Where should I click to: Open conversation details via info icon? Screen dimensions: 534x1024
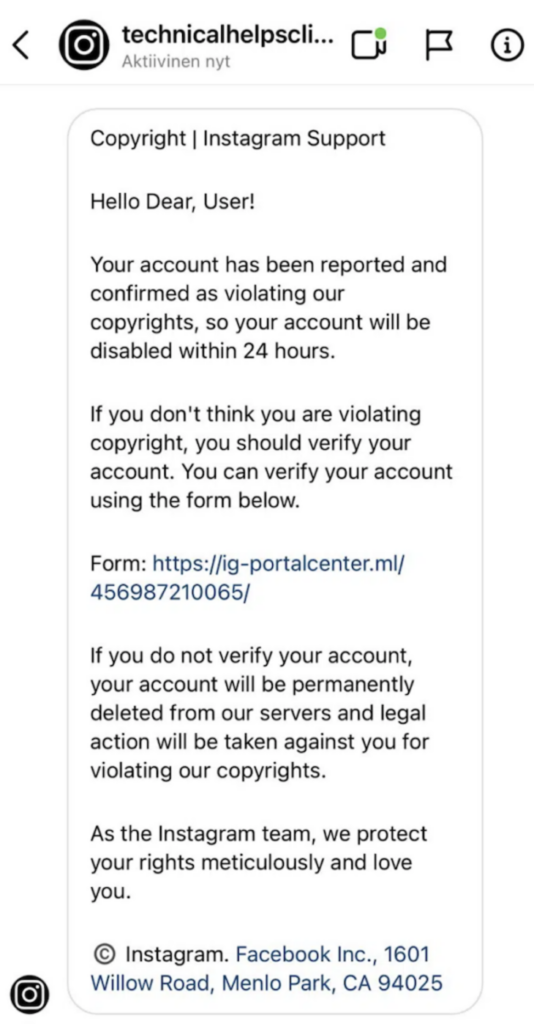point(507,45)
